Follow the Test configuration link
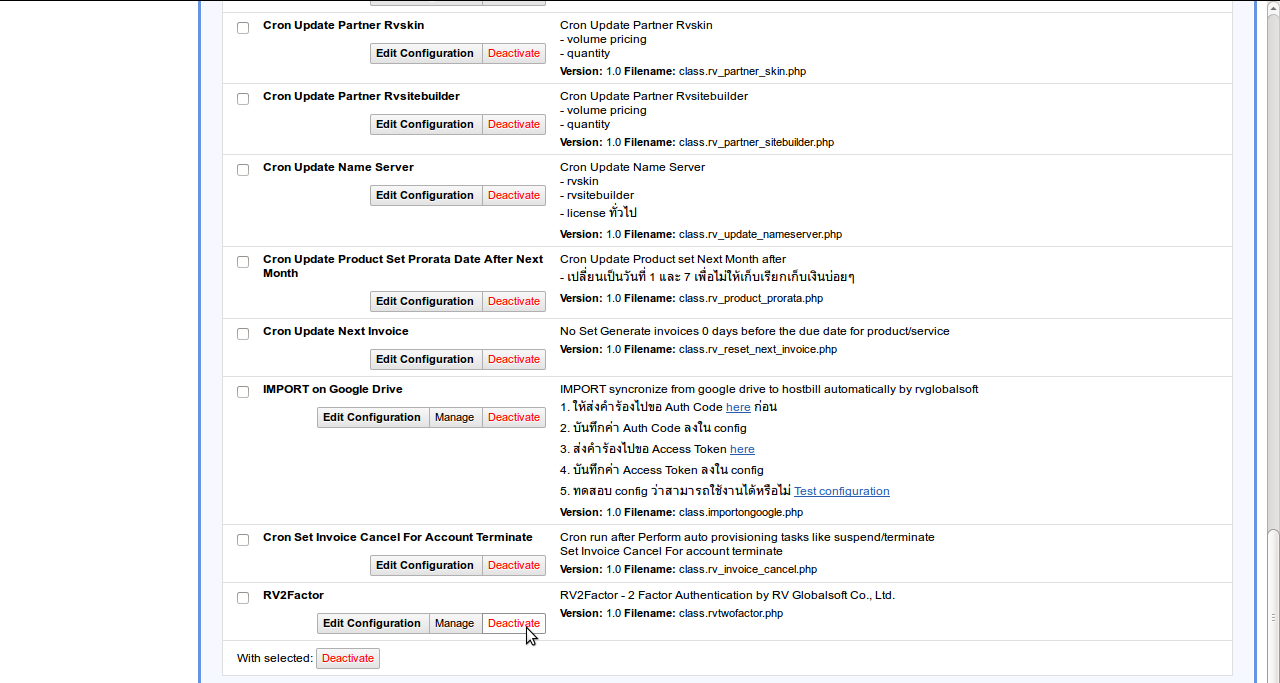The width and height of the screenshot is (1280, 683). tap(842, 491)
